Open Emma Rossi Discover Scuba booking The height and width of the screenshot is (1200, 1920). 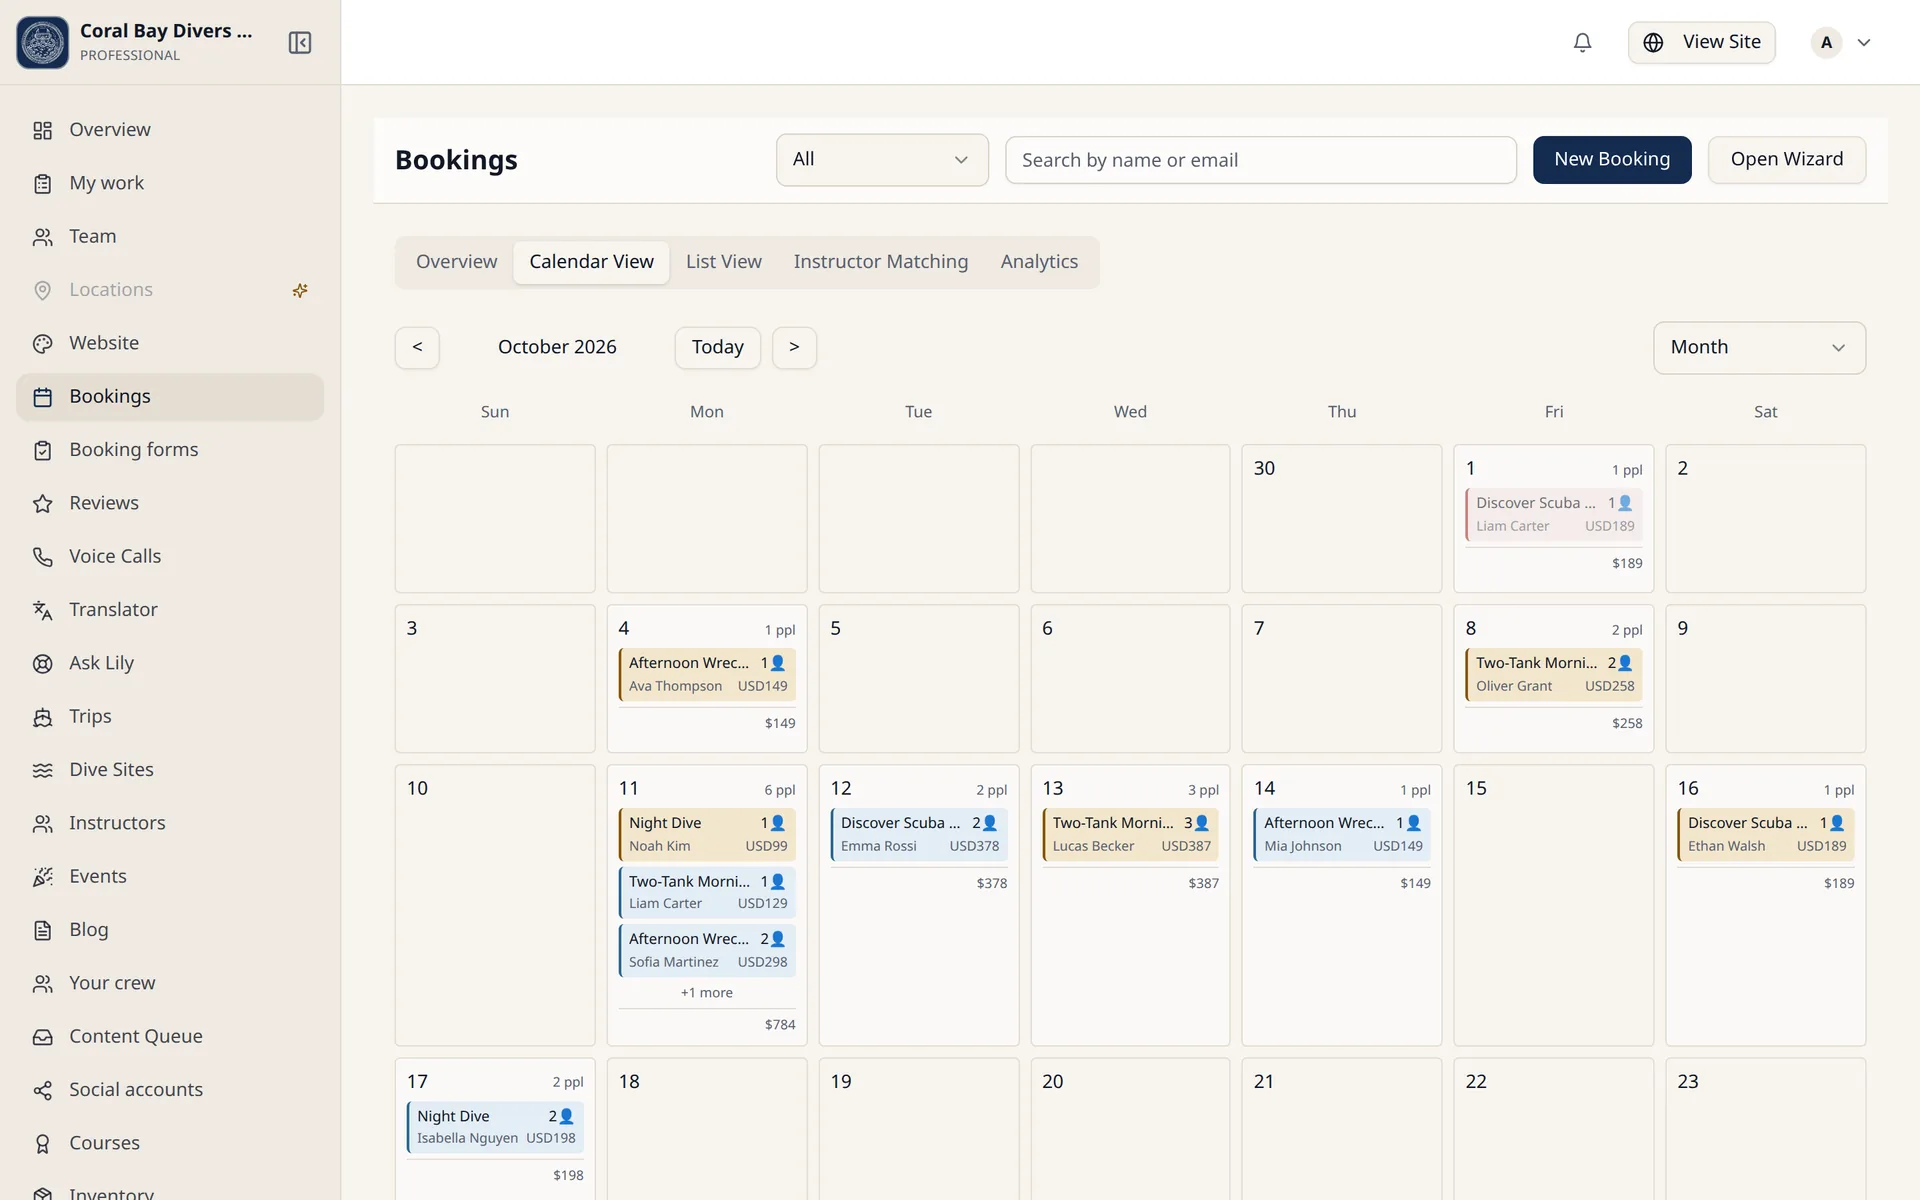tap(918, 834)
